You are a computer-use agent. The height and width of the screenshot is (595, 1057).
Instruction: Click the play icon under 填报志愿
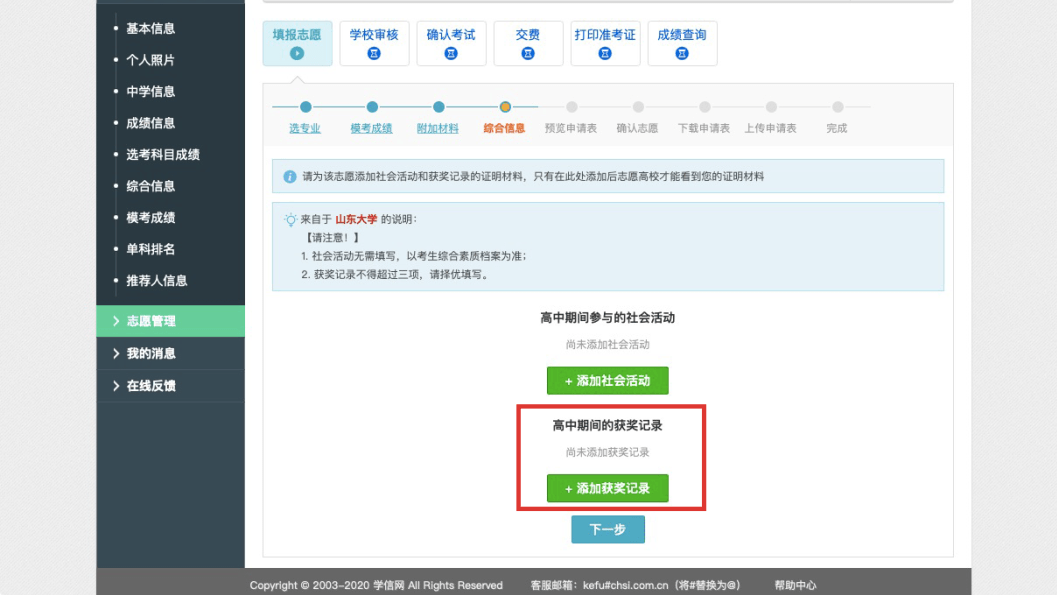pyautogui.click(x=297, y=53)
